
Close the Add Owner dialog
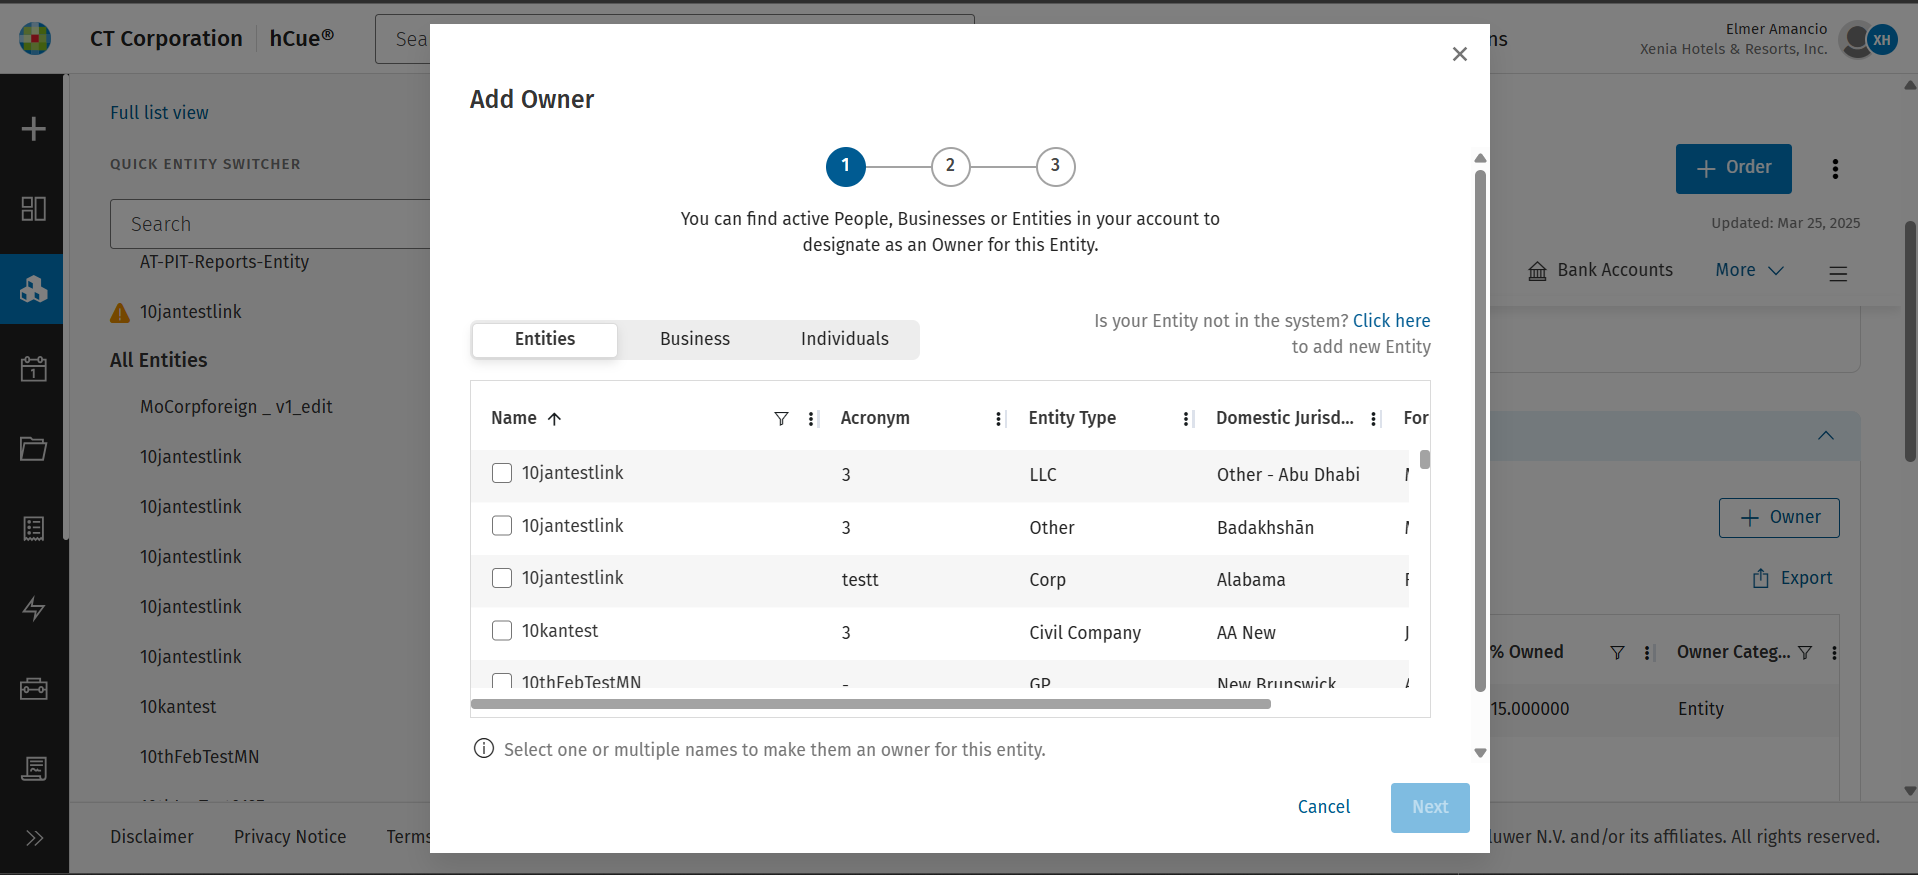coord(1460,54)
